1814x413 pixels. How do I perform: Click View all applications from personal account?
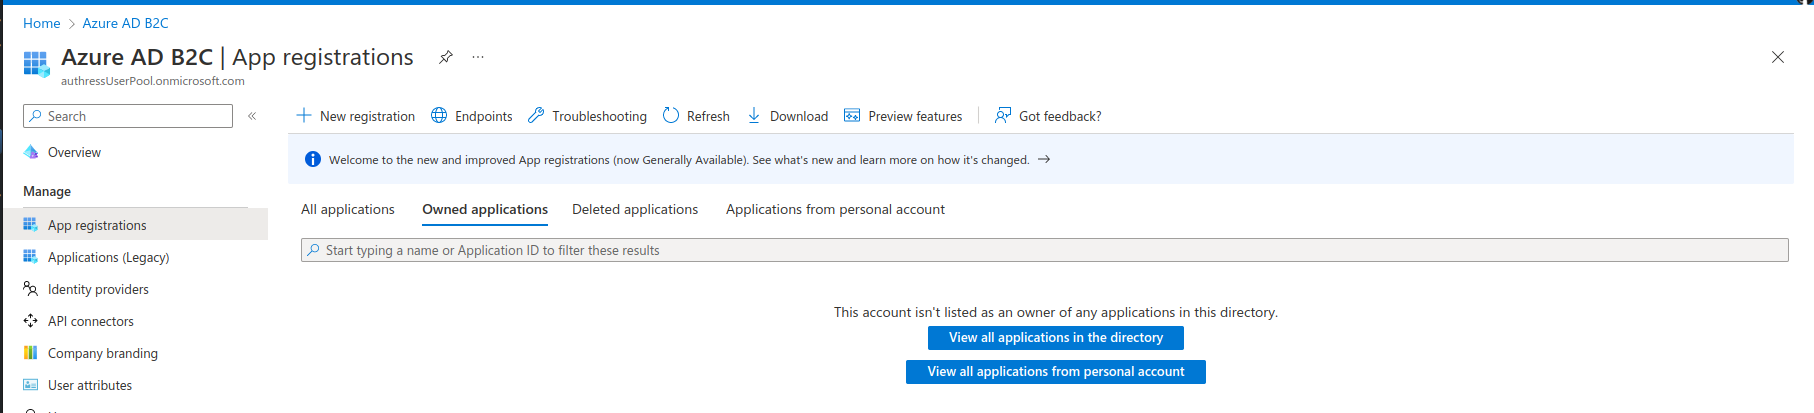click(1055, 372)
